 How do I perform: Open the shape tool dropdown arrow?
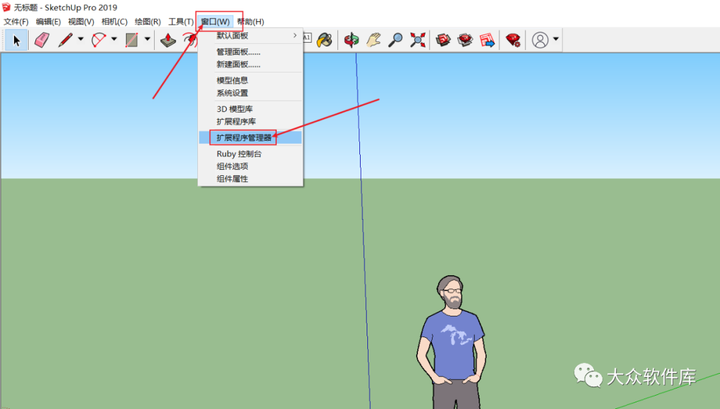[x=147, y=39]
